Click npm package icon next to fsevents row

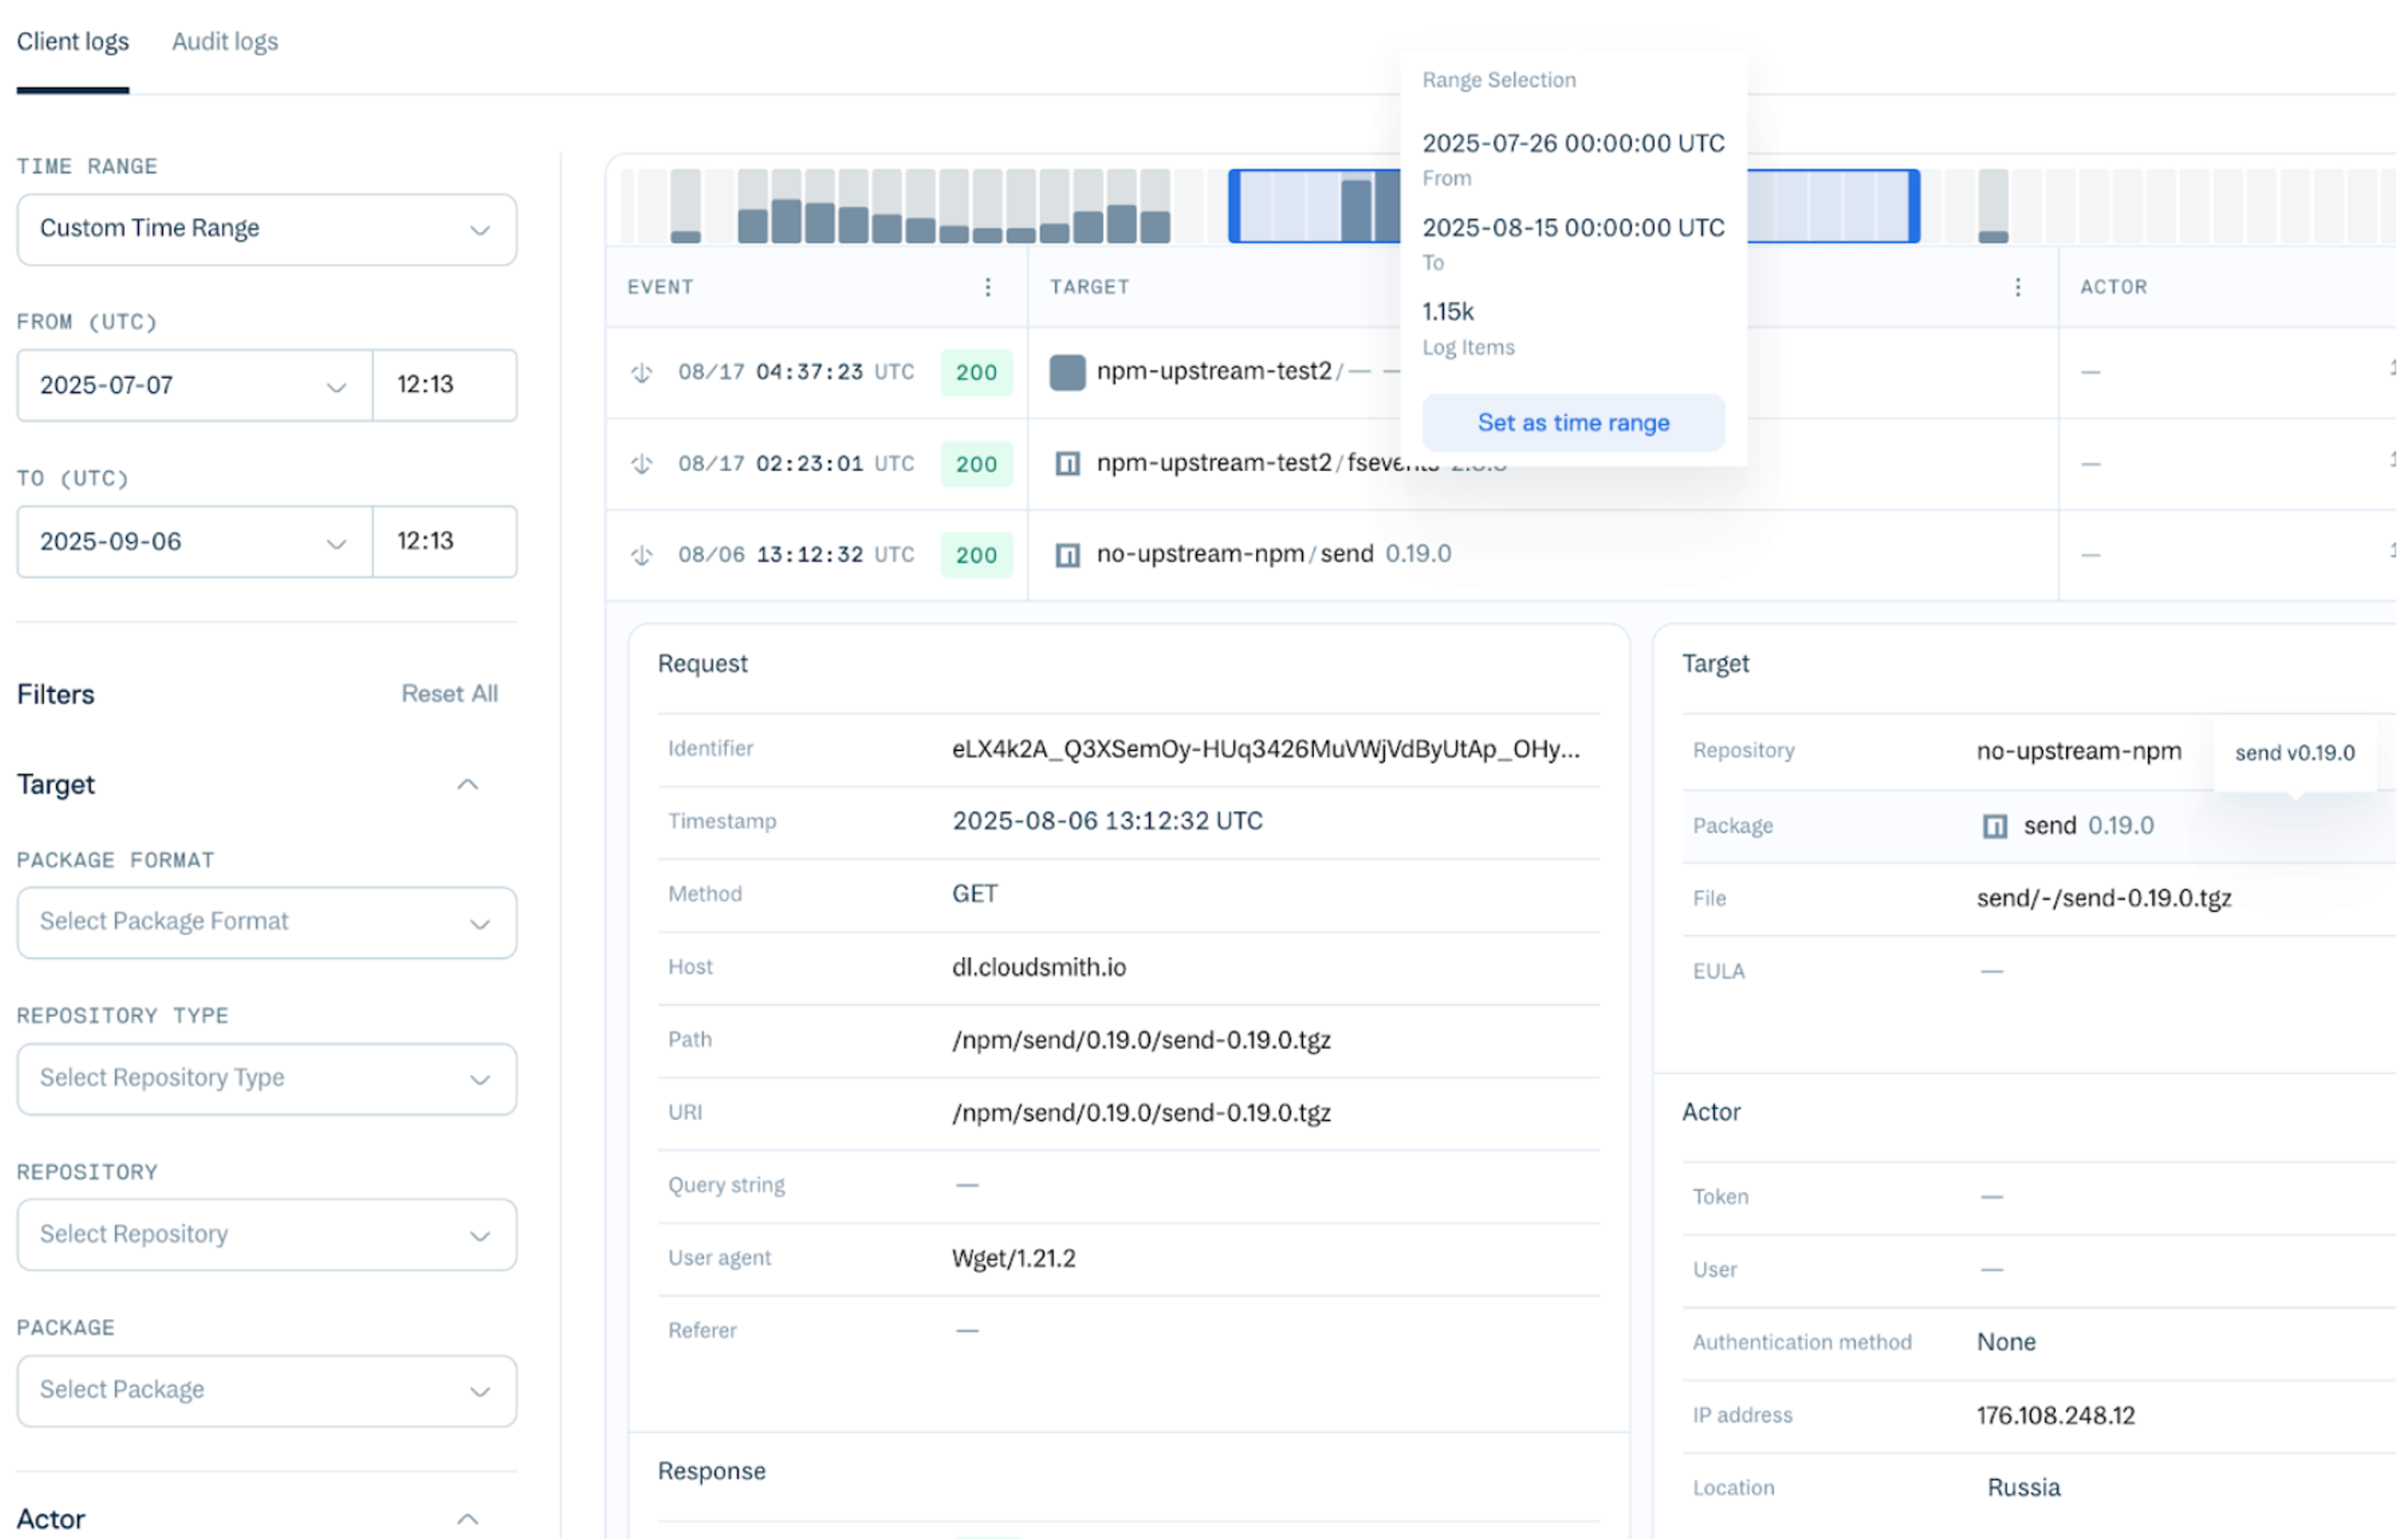[x=1067, y=464]
